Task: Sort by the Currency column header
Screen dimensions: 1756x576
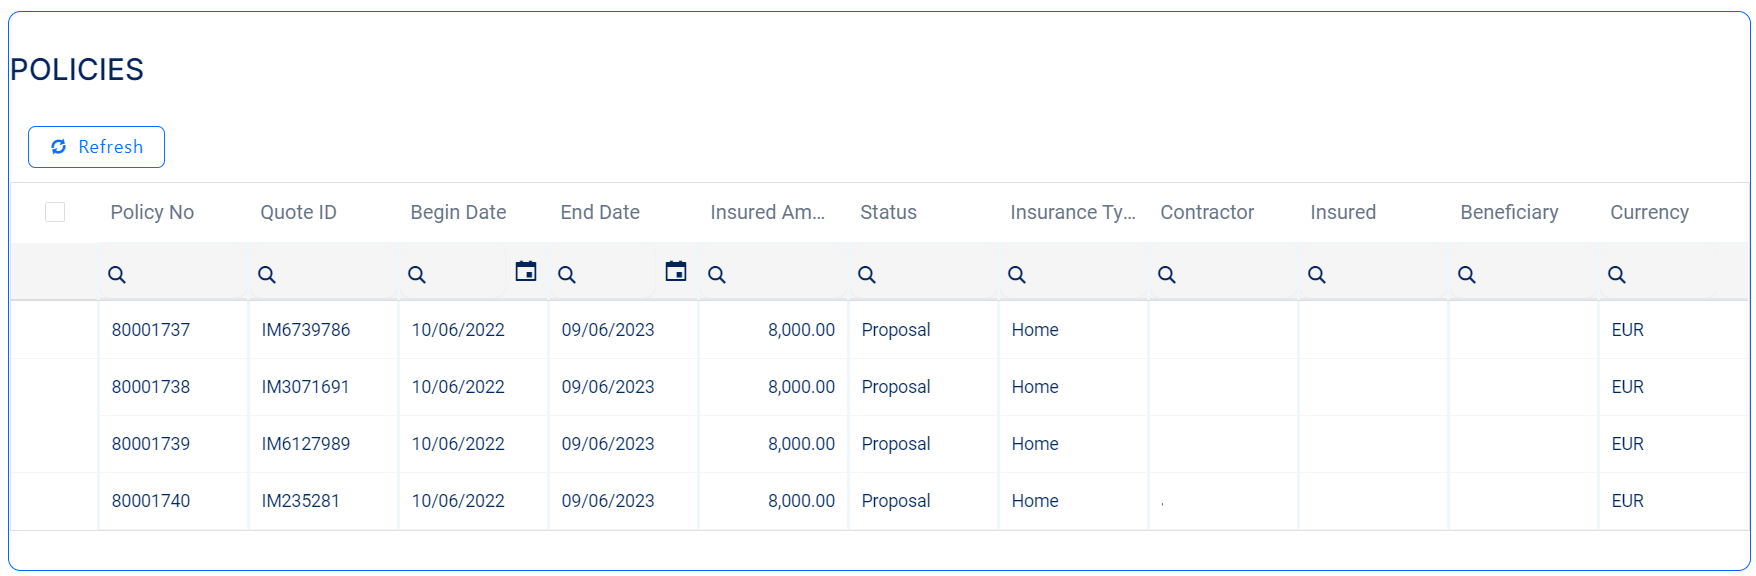Action: coord(1649,212)
